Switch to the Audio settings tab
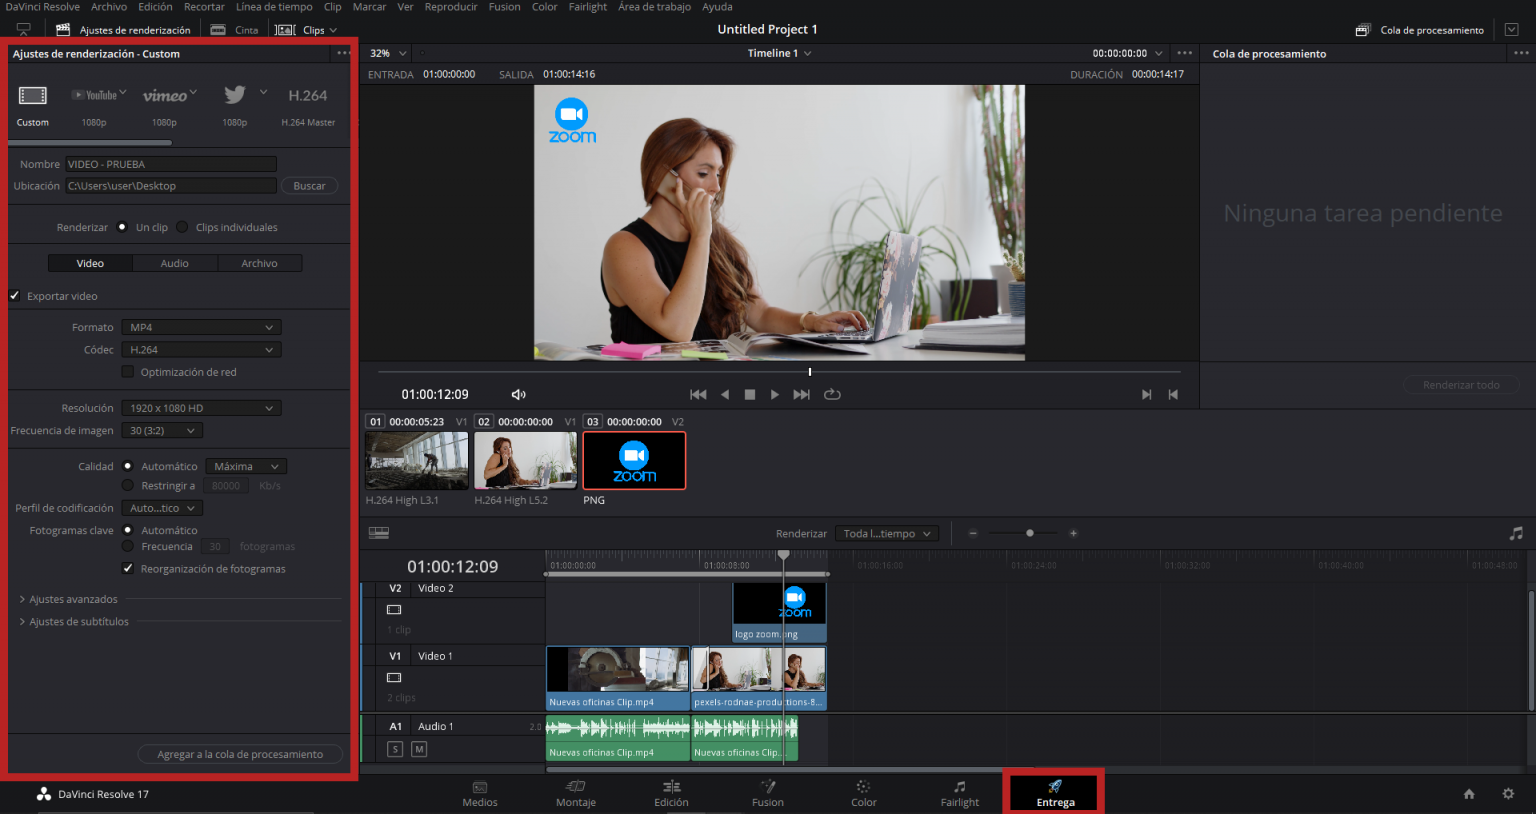This screenshot has height=814, width=1536. (175, 263)
